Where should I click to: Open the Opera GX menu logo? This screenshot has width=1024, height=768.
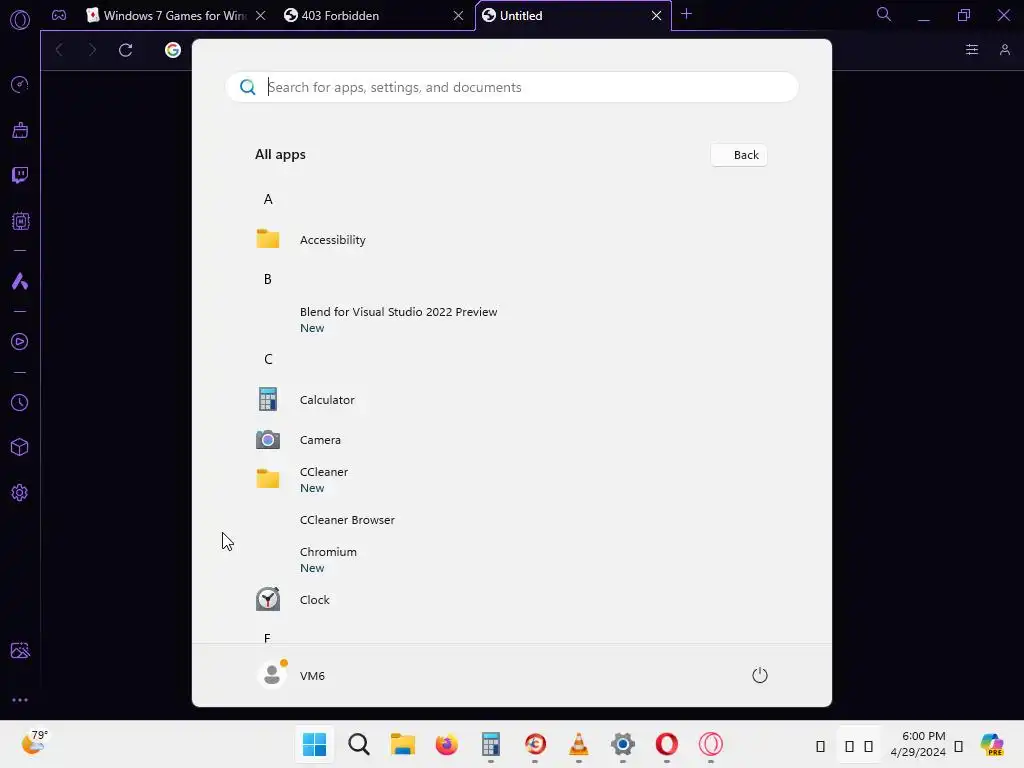[x=20, y=20]
